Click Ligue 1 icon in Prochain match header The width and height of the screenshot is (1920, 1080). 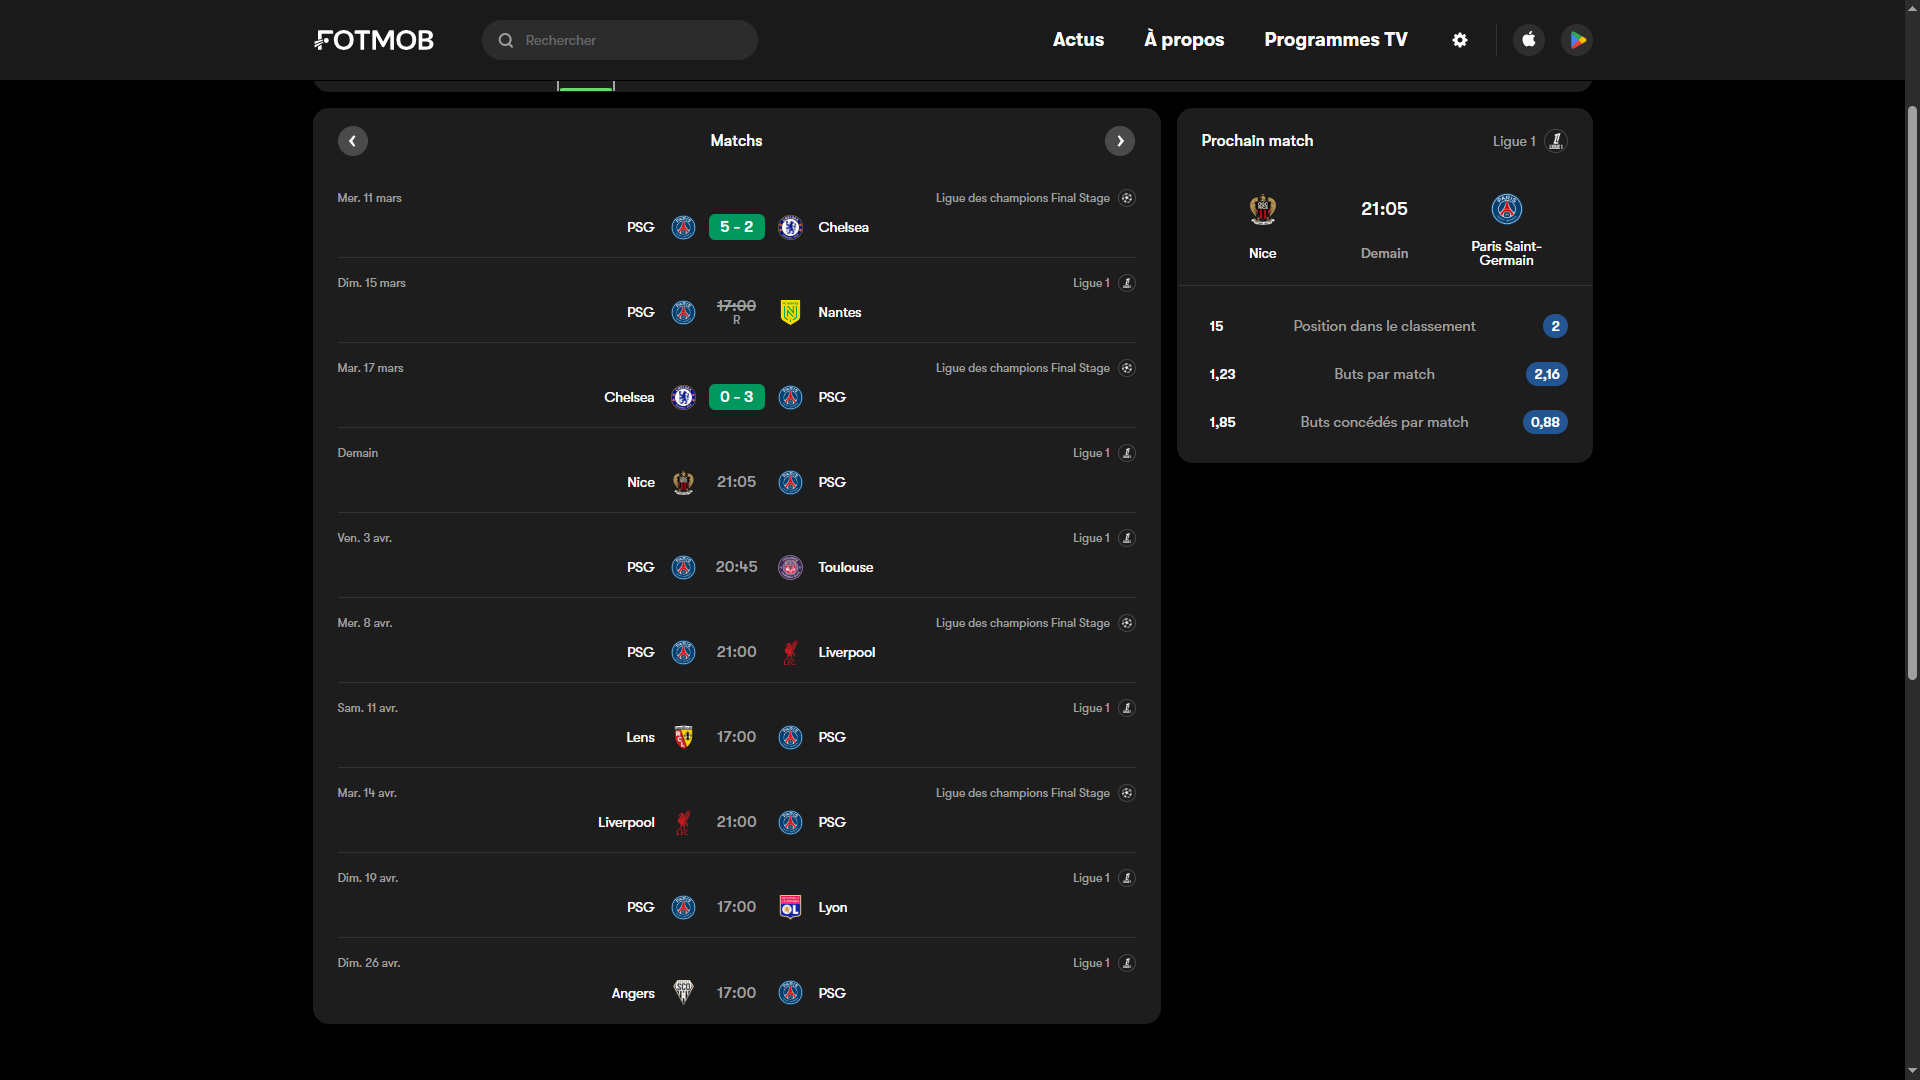pos(1556,141)
